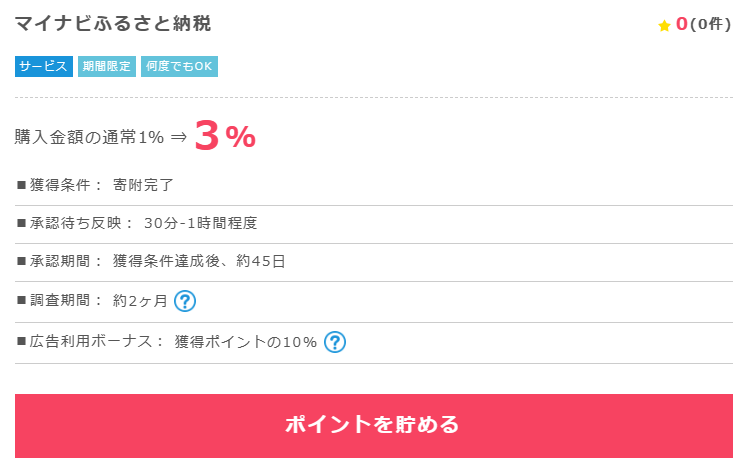The width and height of the screenshot is (741, 472).
Task: Click the red rating score 0
Action: tap(681, 24)
